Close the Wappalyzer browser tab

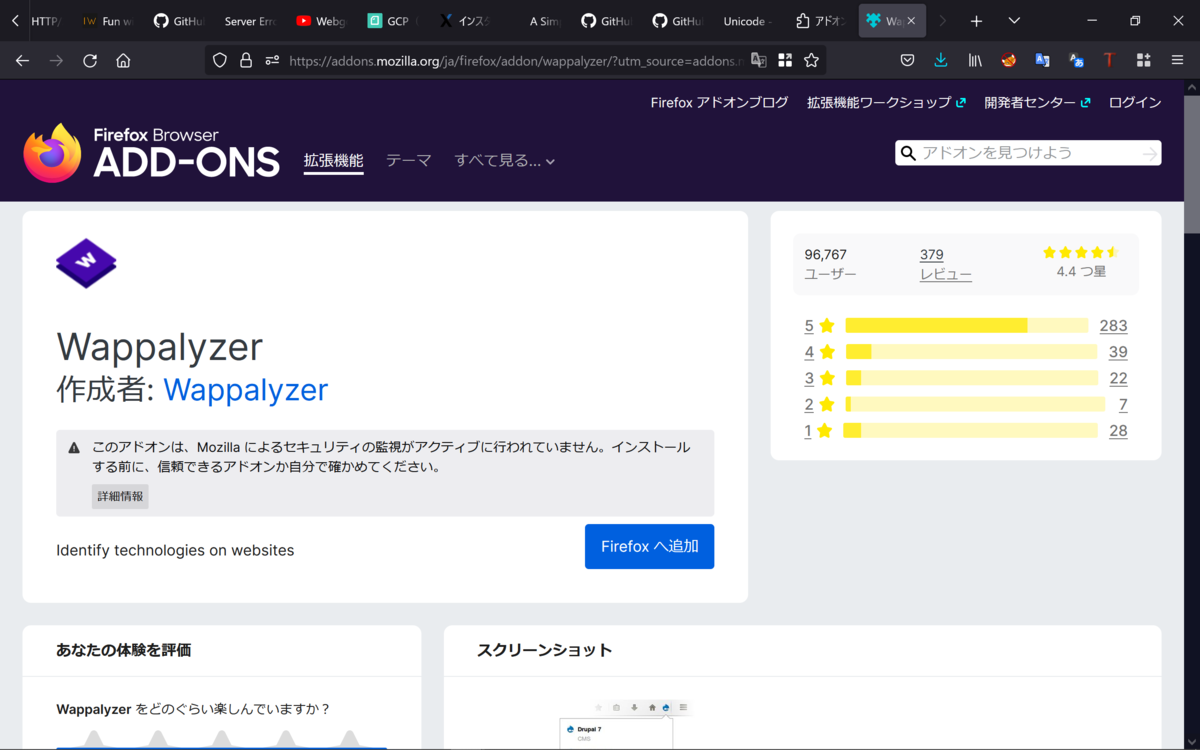[911, 21]
